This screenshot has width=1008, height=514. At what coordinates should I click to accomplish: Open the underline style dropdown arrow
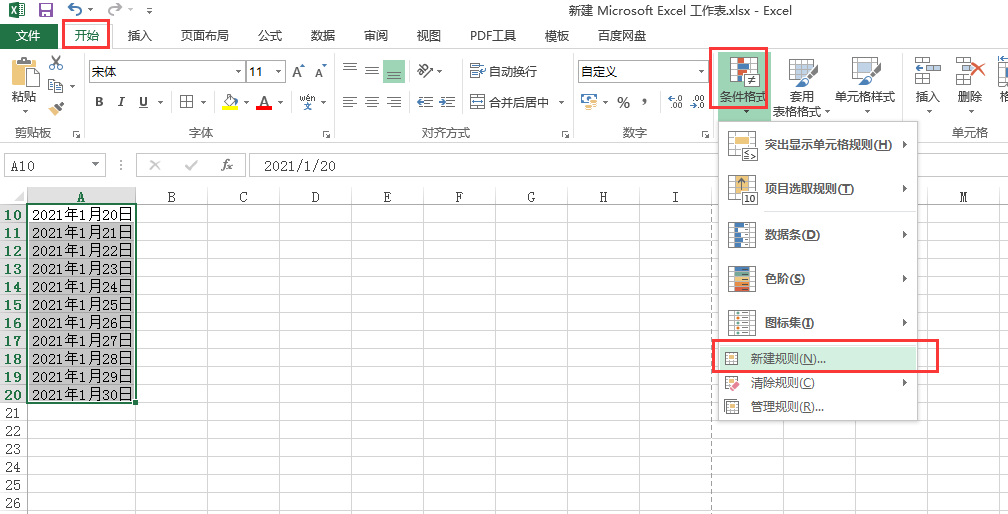click(x=159, y=102)
